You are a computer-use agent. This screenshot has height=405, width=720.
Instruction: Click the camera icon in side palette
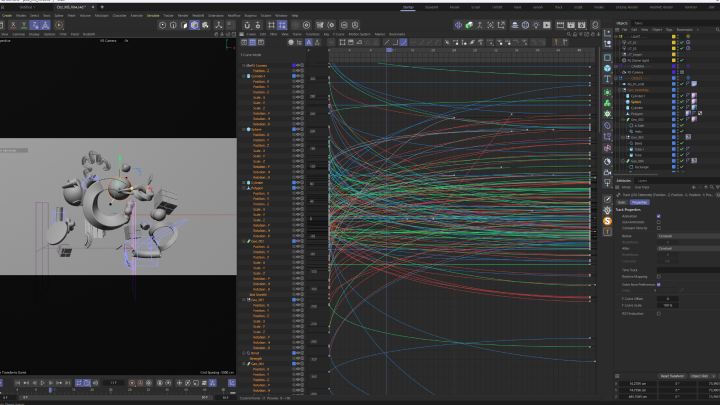[608, 173]
